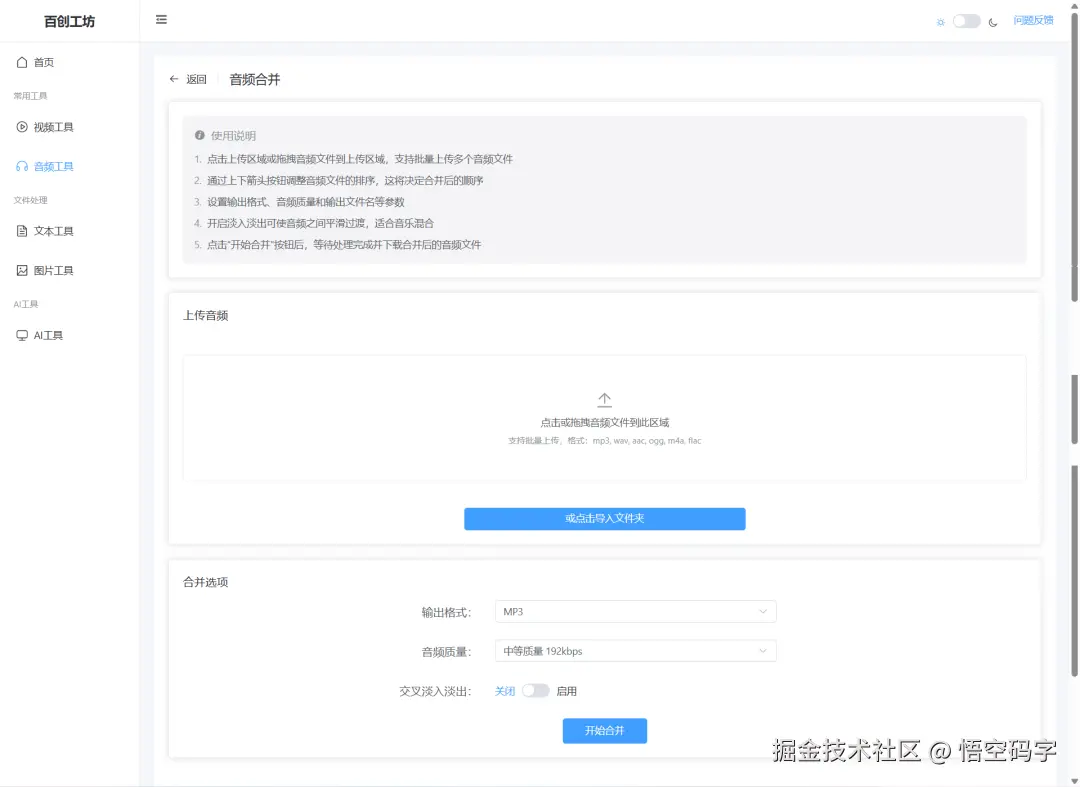
Task: Click the sun icon for light mode
Action: pyautogui.click(x=941, y=20)
